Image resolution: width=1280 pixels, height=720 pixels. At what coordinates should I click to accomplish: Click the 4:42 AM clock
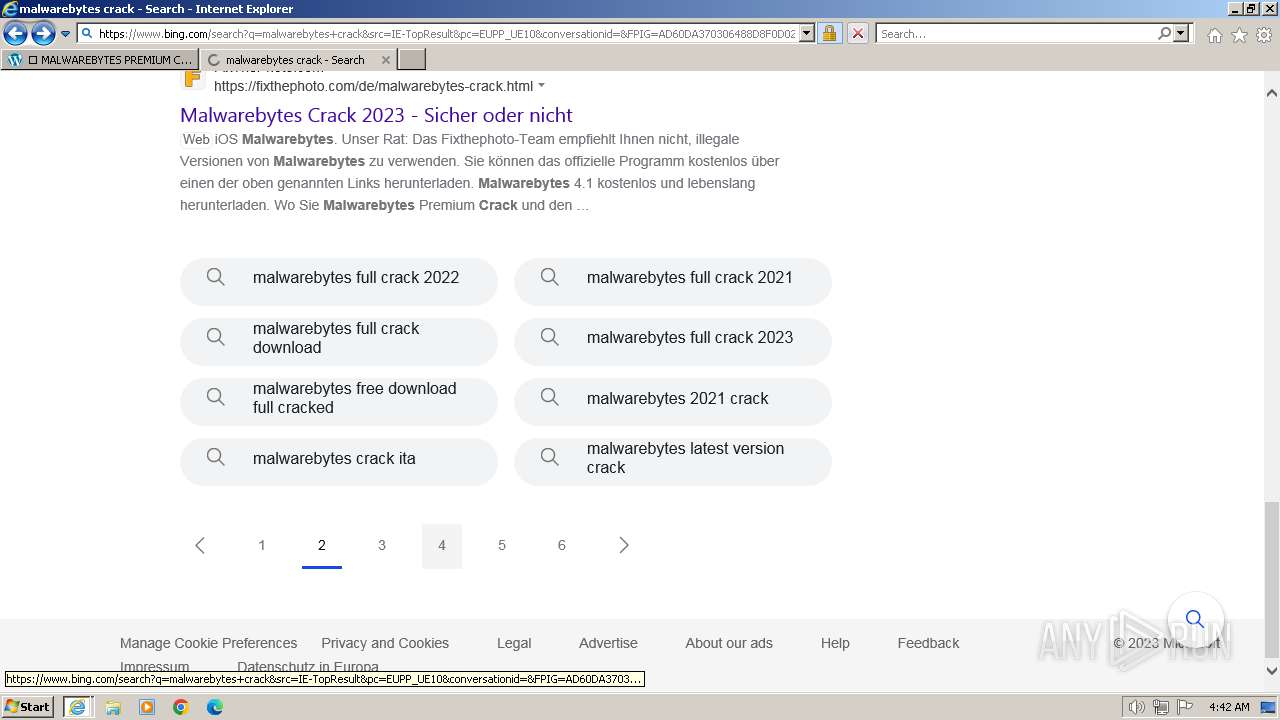[1229, 707]
